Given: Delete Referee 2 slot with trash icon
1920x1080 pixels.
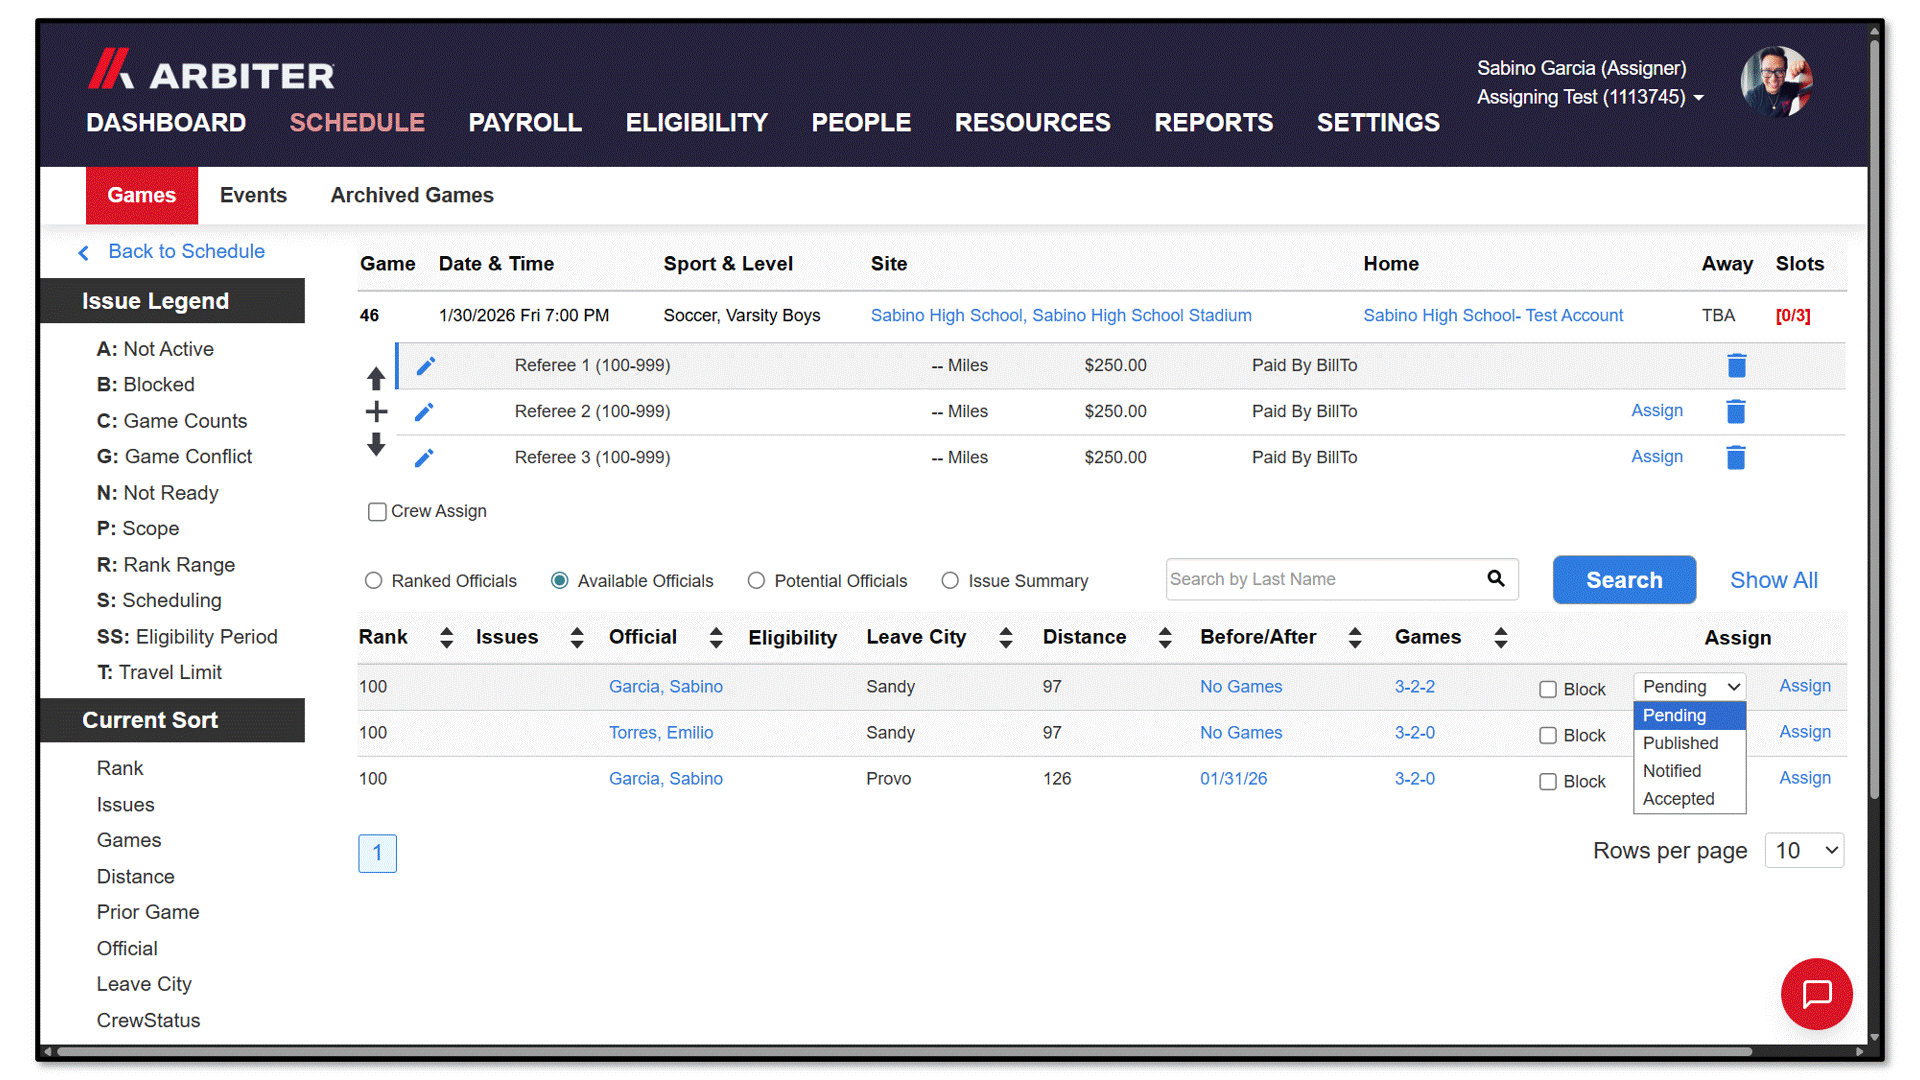Looking at the screenshot, I should pyautogui.click(x=1736, y=411).
